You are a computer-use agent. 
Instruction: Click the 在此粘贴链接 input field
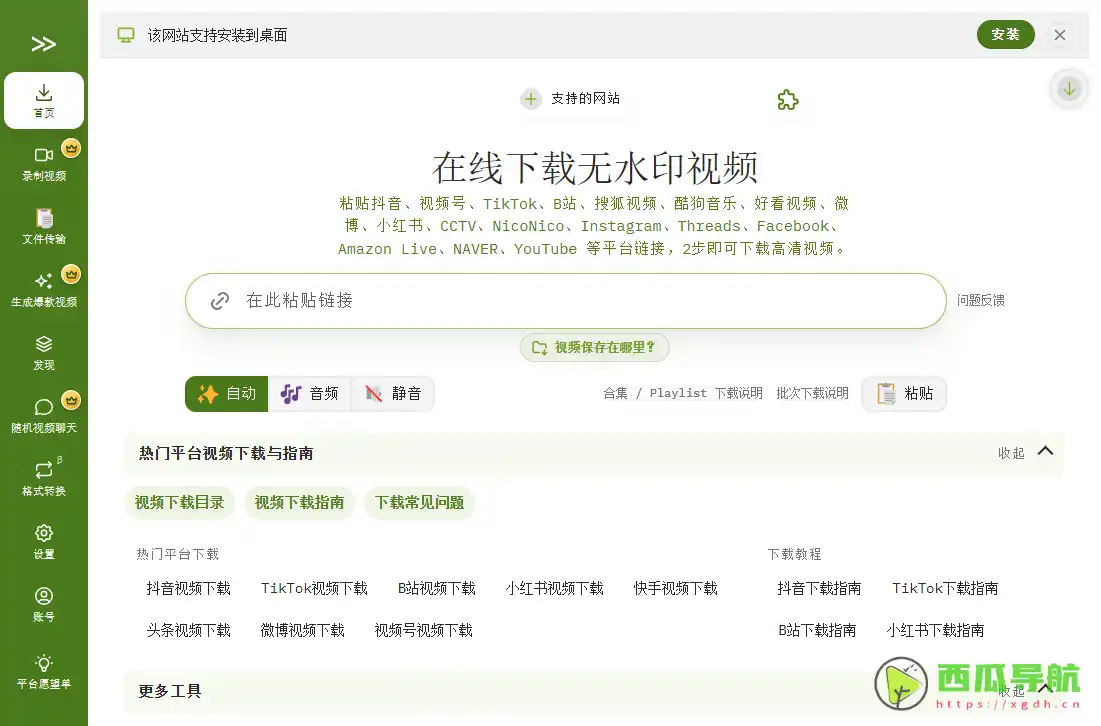coord(565,301)
